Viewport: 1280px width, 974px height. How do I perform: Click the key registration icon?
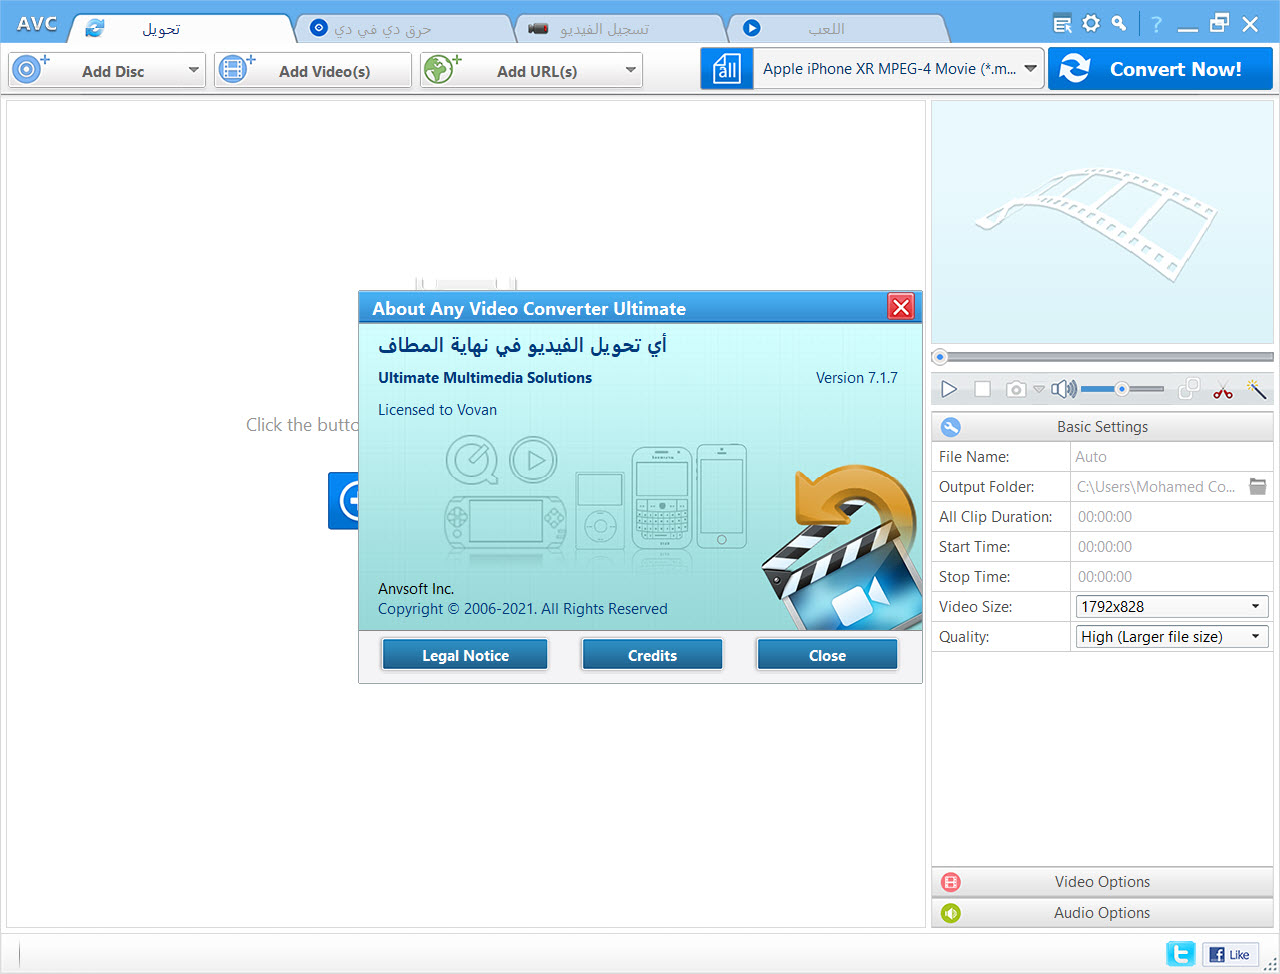1119,24
